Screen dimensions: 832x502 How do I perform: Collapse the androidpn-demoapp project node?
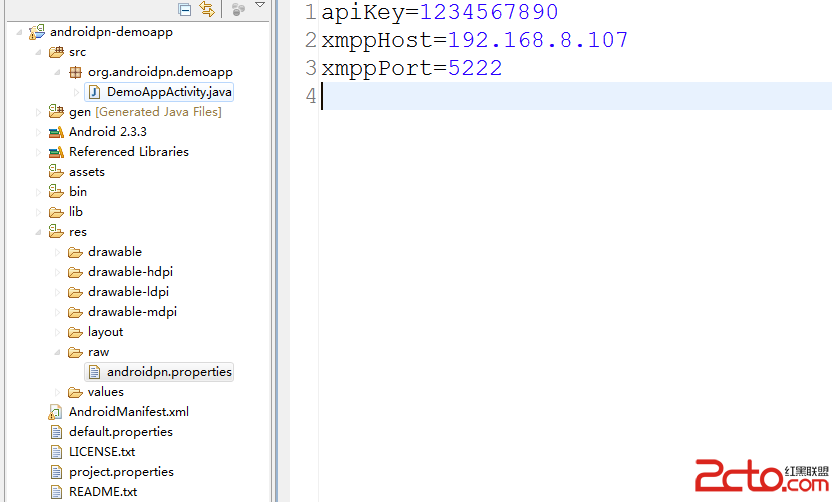click(19, 32)
